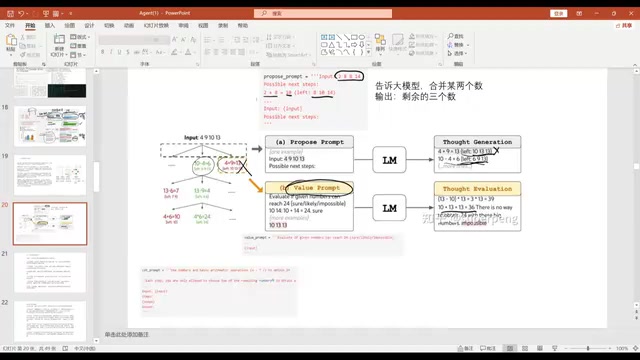Switch to the 设计 (Design) tab
The height and width of the screenshot is (360, 640).
[89, 25]
